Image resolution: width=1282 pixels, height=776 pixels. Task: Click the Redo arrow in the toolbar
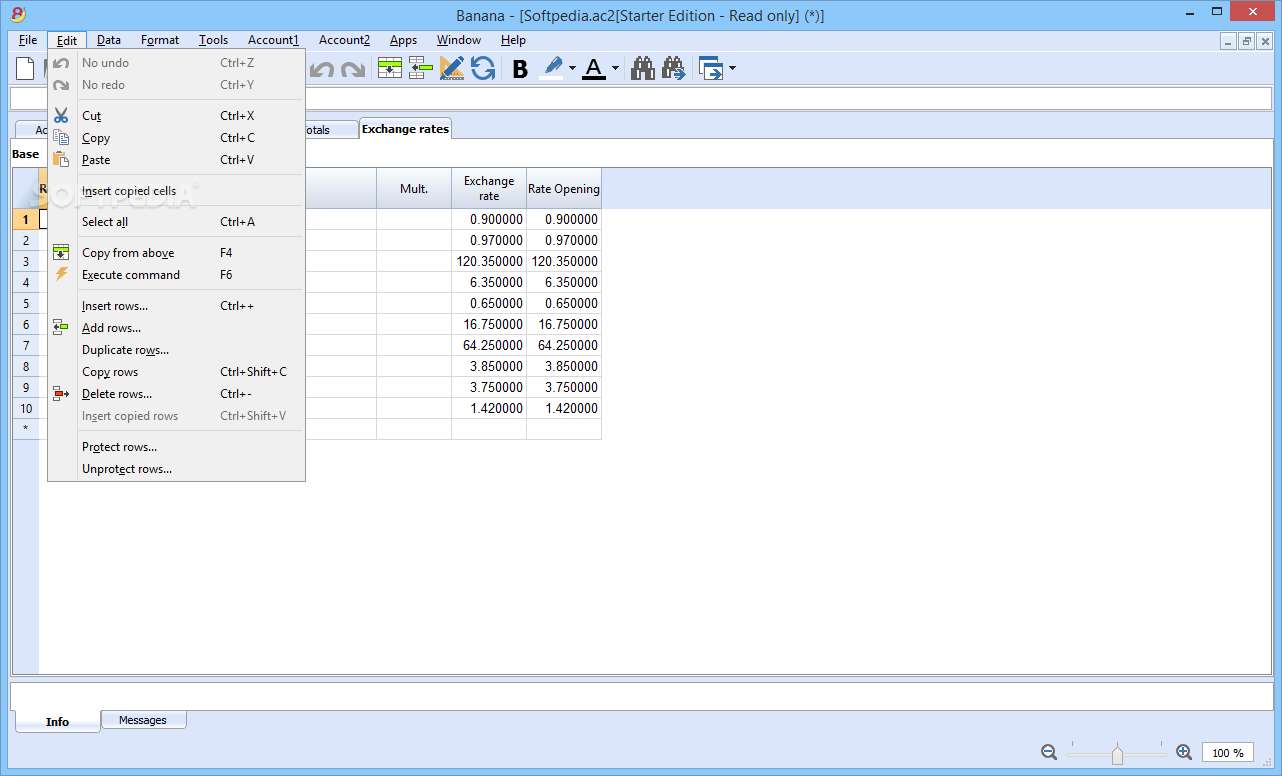[x=352, y=70]
